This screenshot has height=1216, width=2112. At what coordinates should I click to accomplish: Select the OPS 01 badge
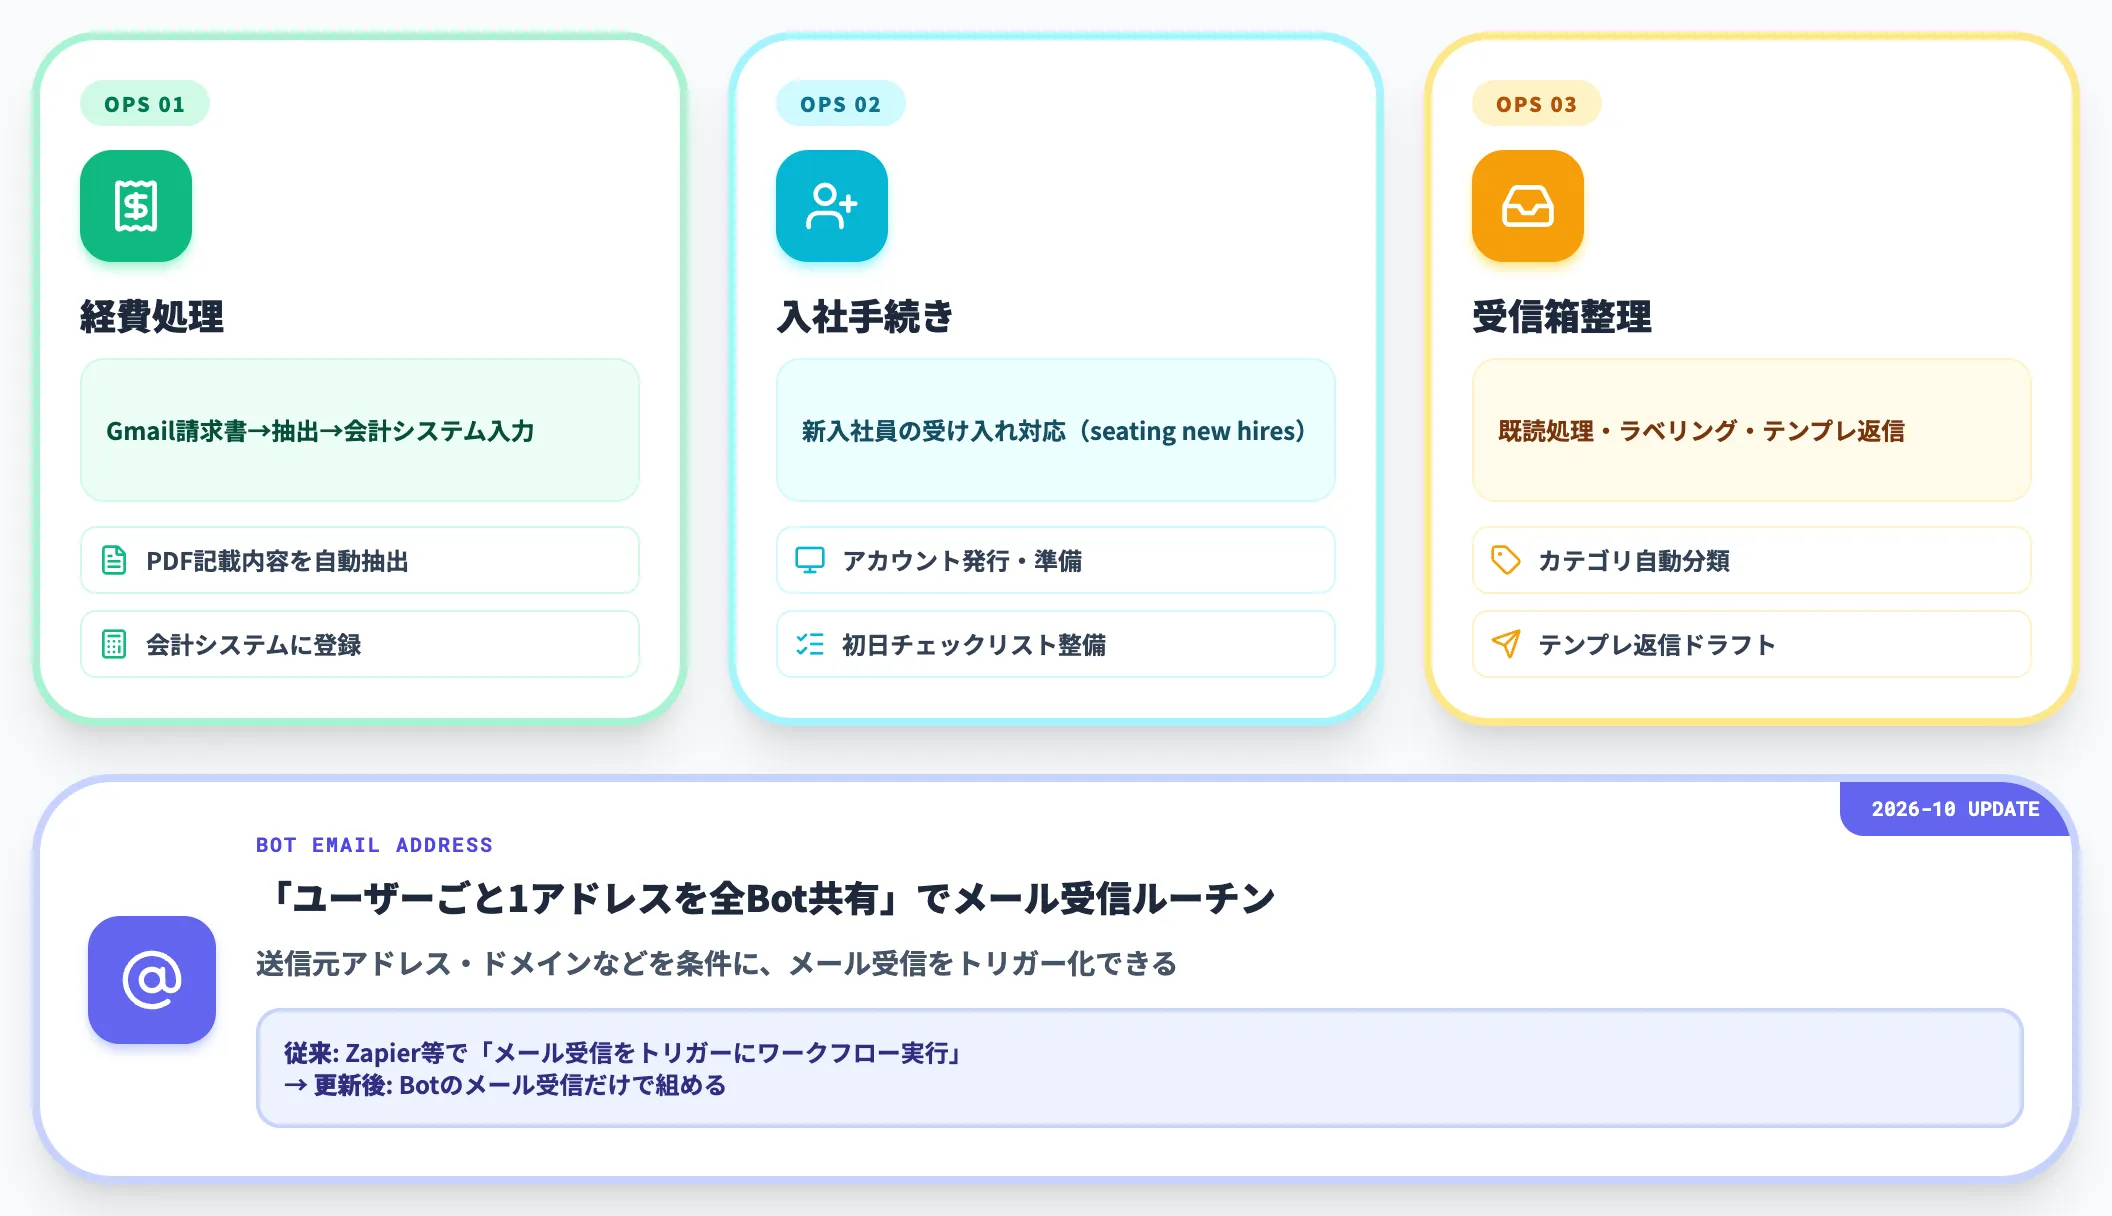[x=145, y=104]
